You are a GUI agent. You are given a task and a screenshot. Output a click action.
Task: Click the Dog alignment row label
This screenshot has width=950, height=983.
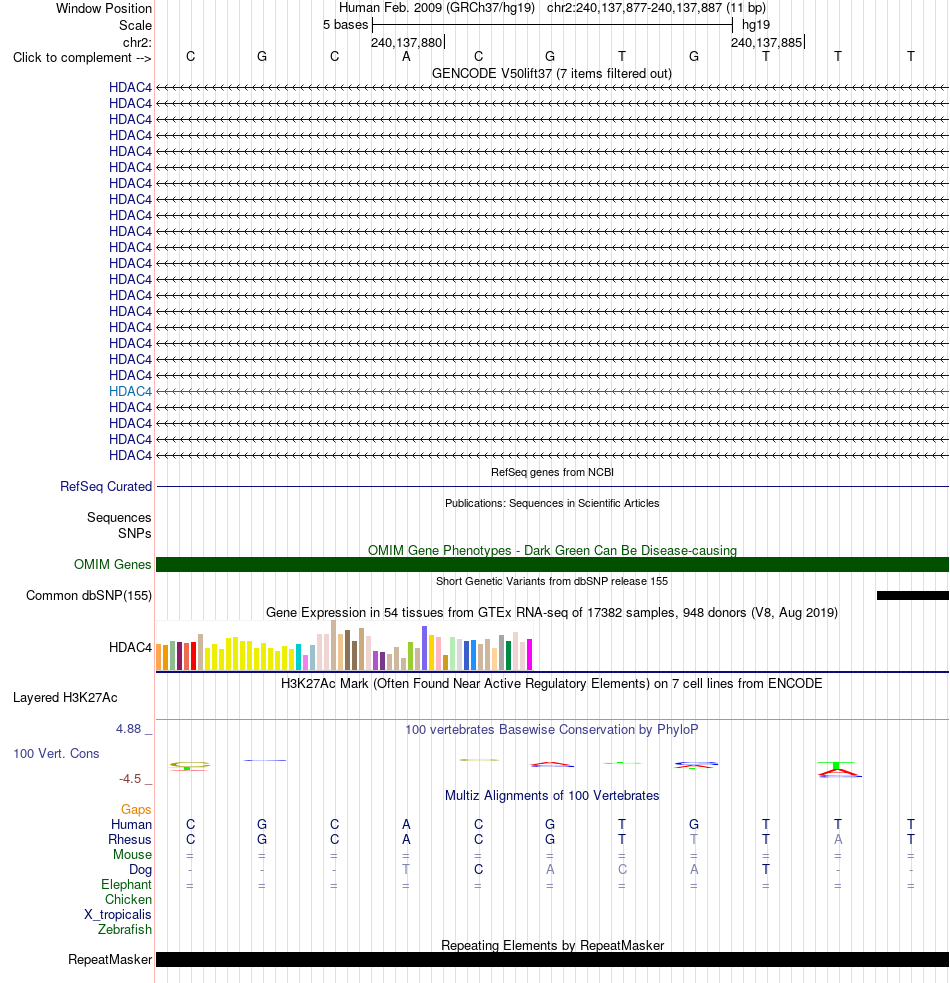pyautogui.click(x=140, y=870)
